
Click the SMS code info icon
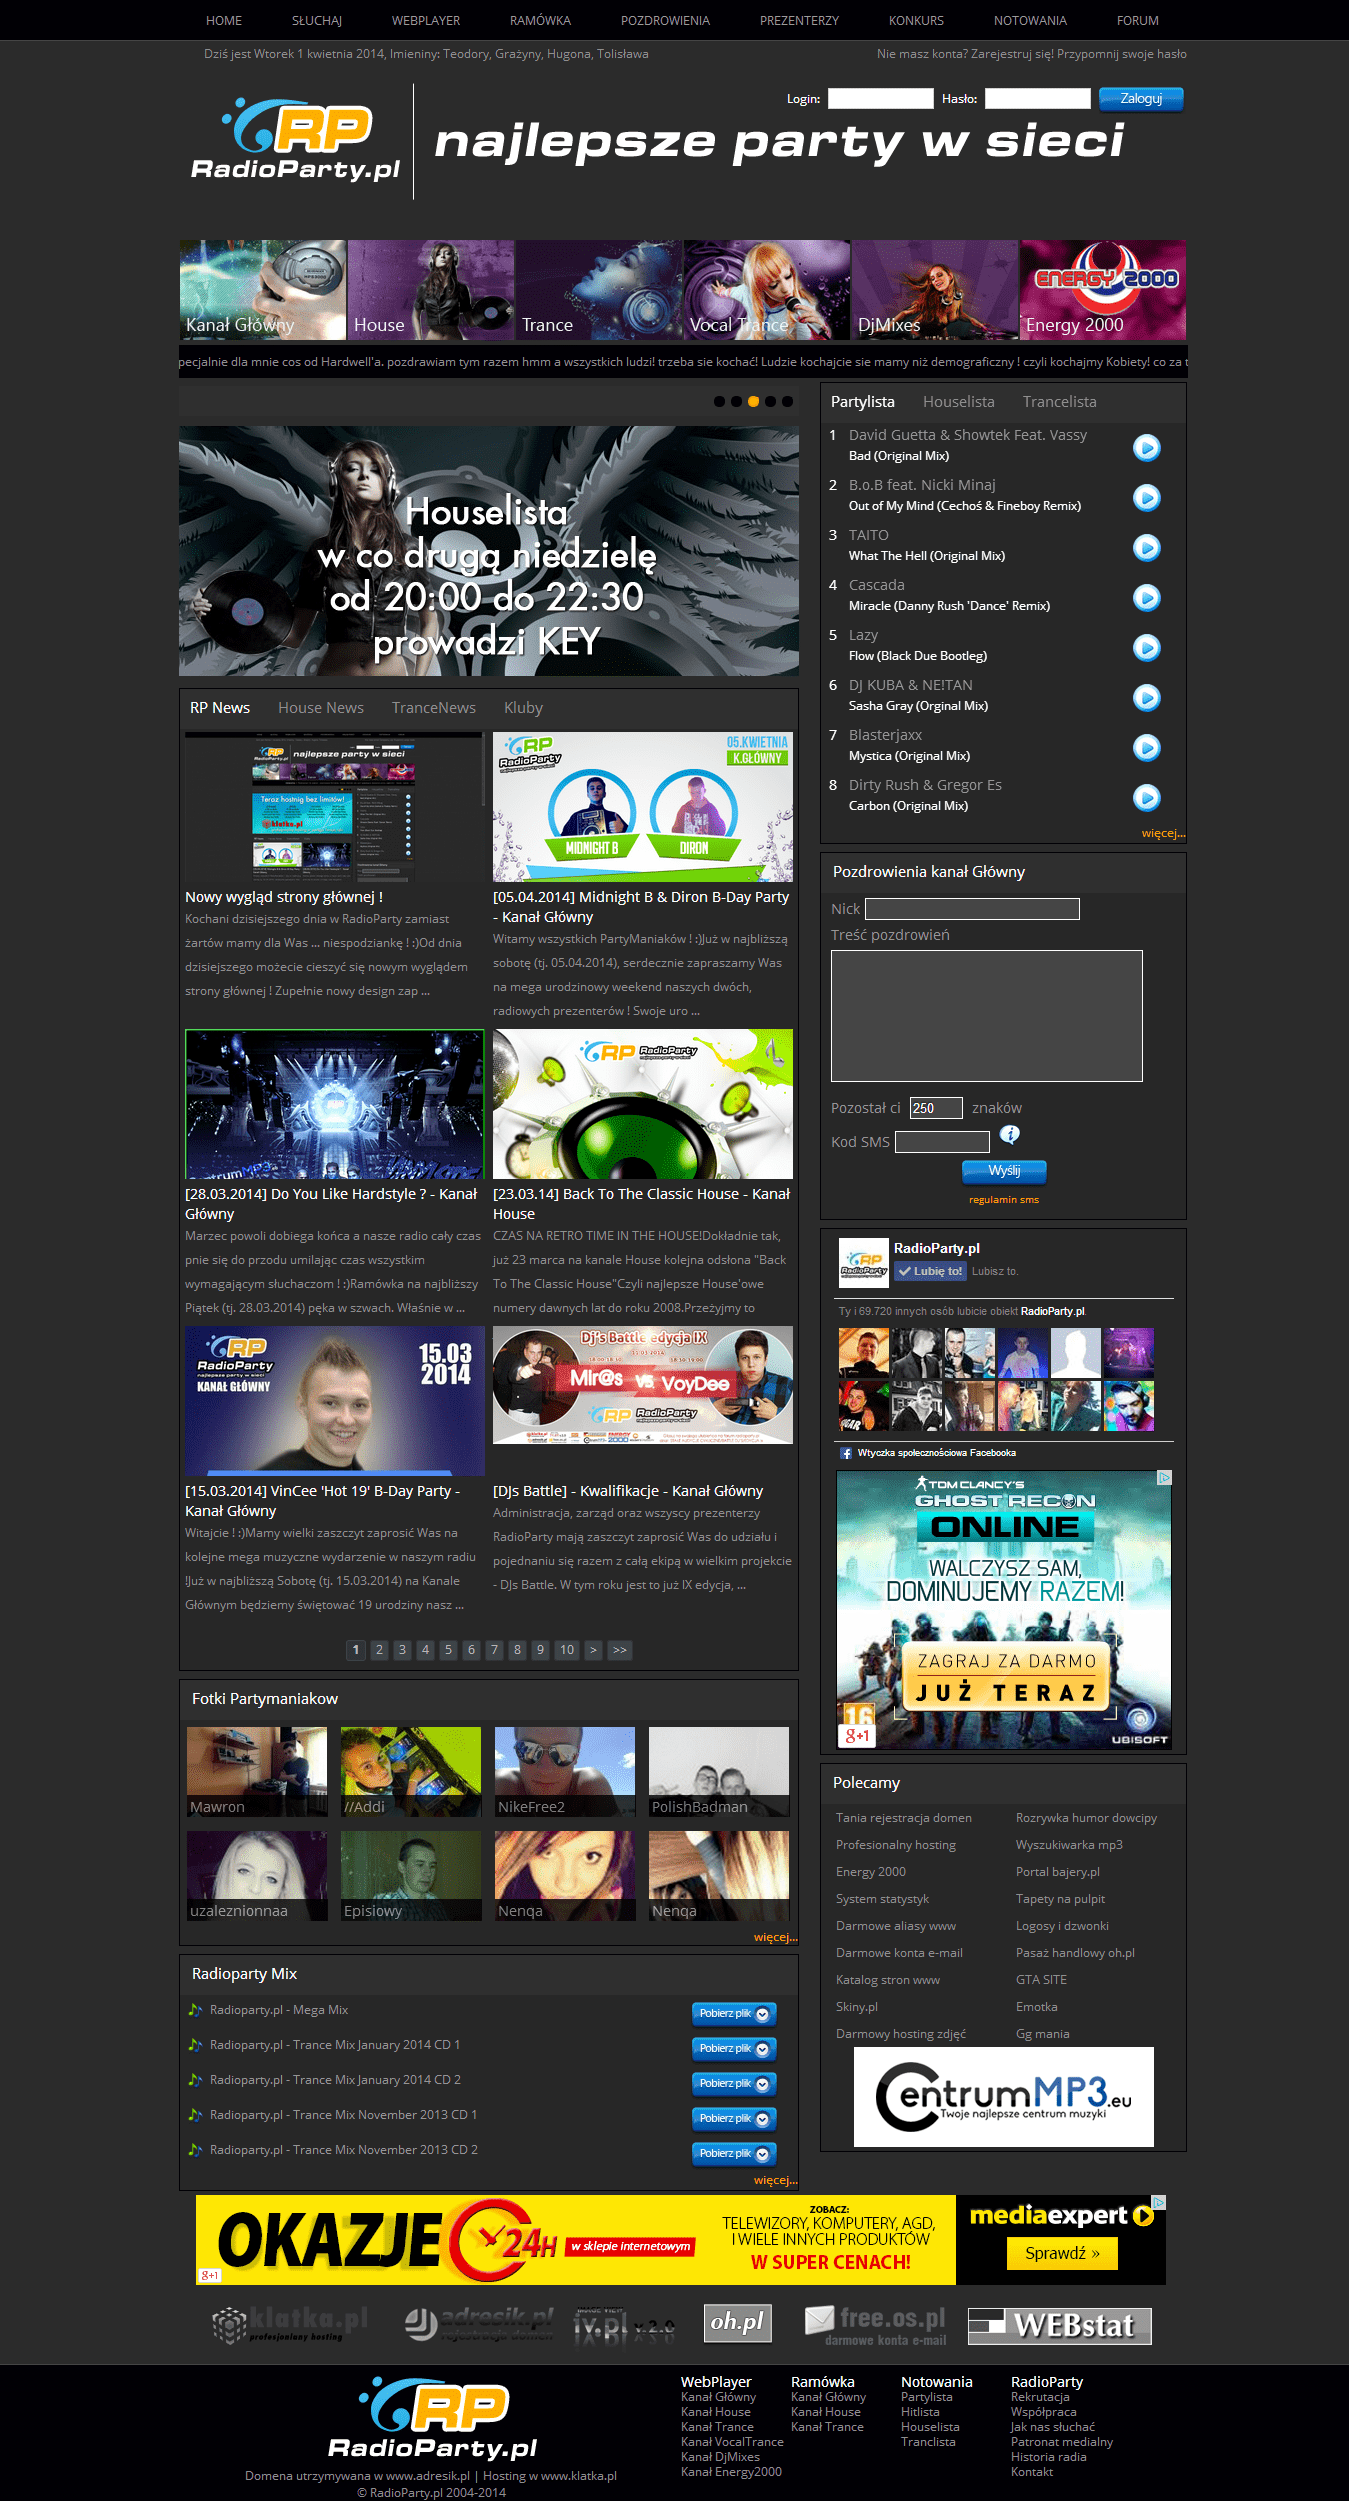[x=1010, y=1134]
